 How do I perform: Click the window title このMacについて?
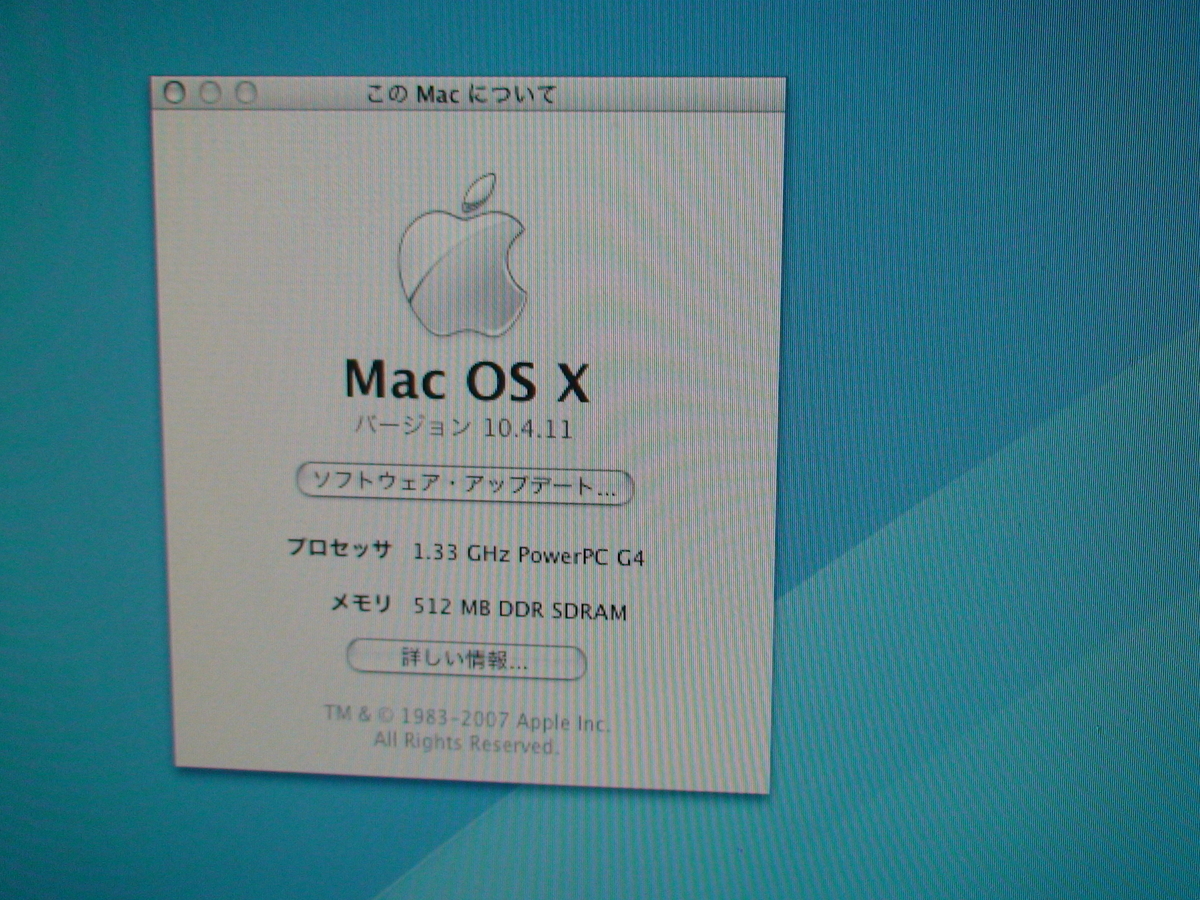(461, 96)
